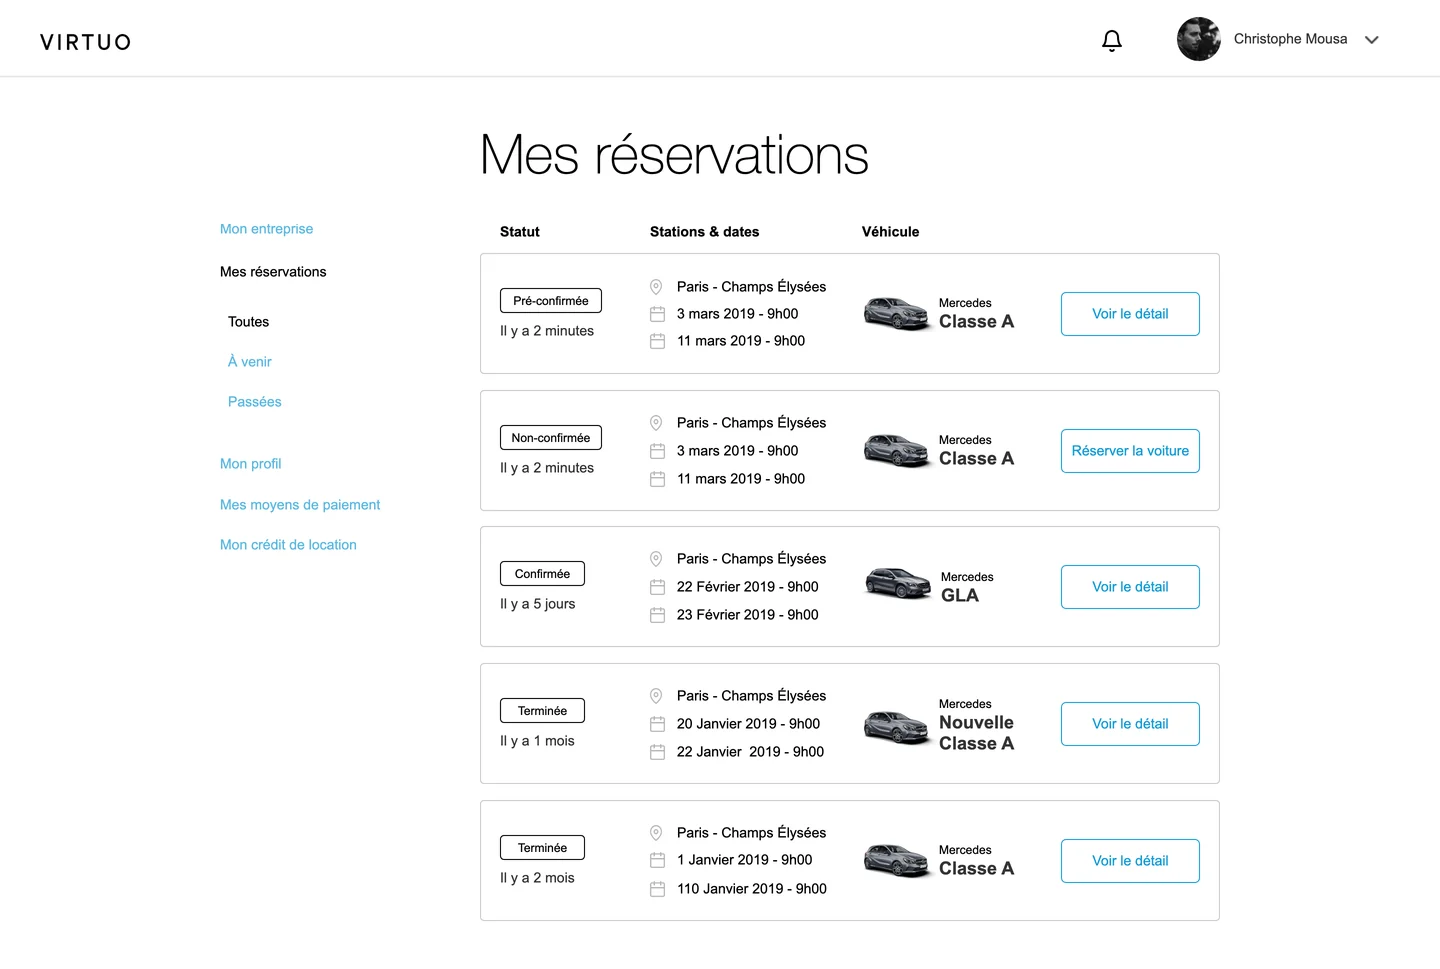The image size is (1440, 969).
Task: Click the Terminée badge dated 2 mois ago
Action: [x=542, y=848]
